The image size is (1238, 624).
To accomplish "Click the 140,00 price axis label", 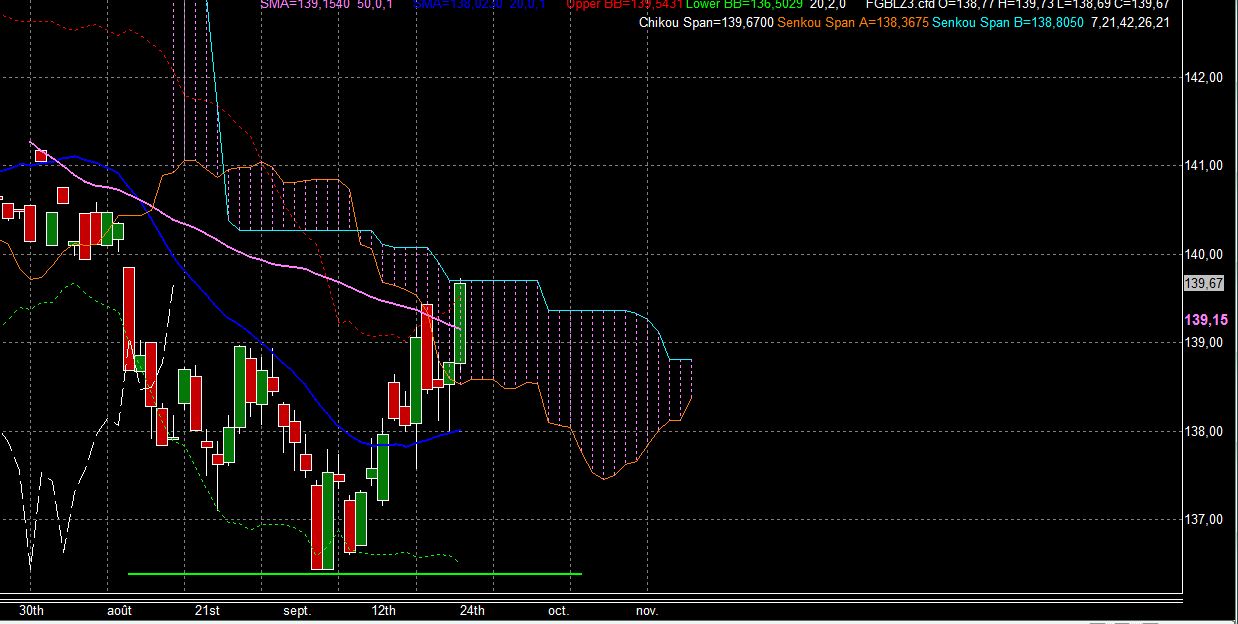I will 1203,254.
